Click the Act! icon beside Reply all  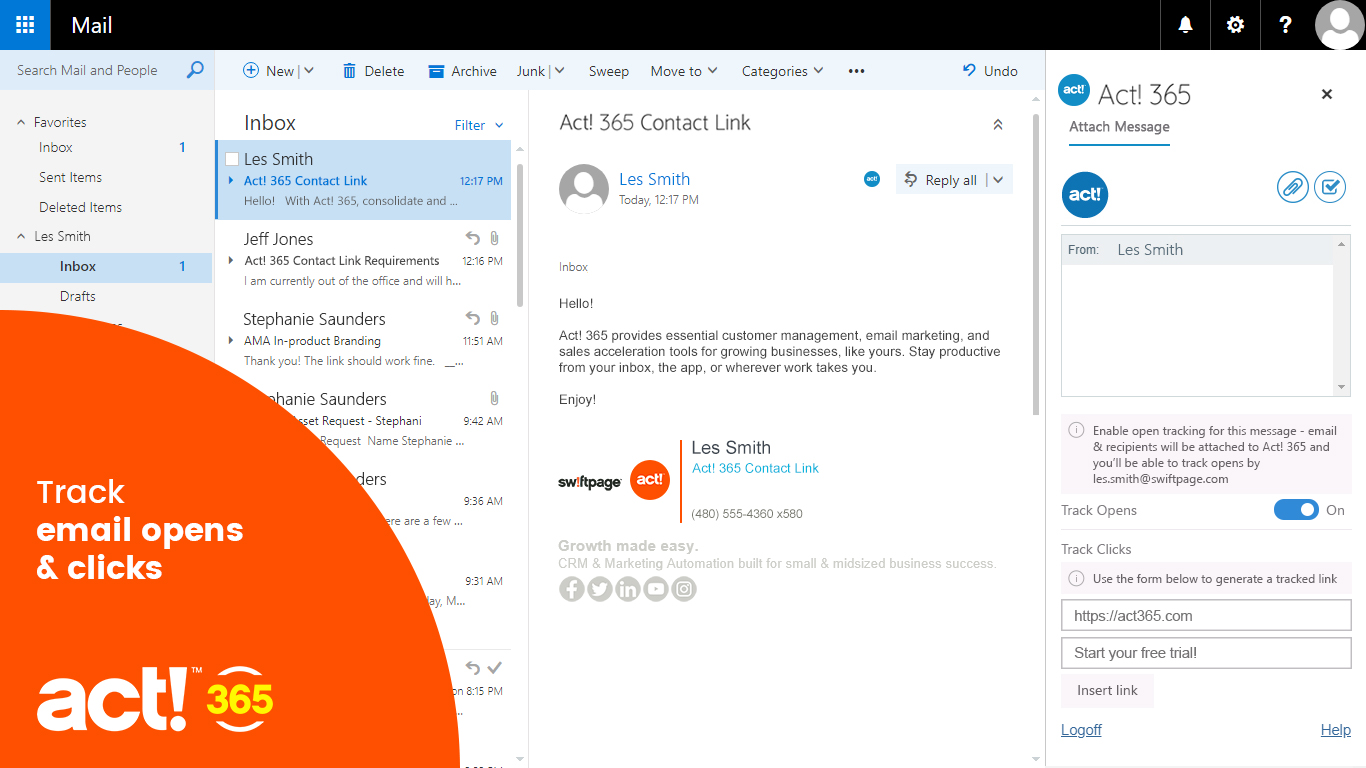(x=872, y=179)
